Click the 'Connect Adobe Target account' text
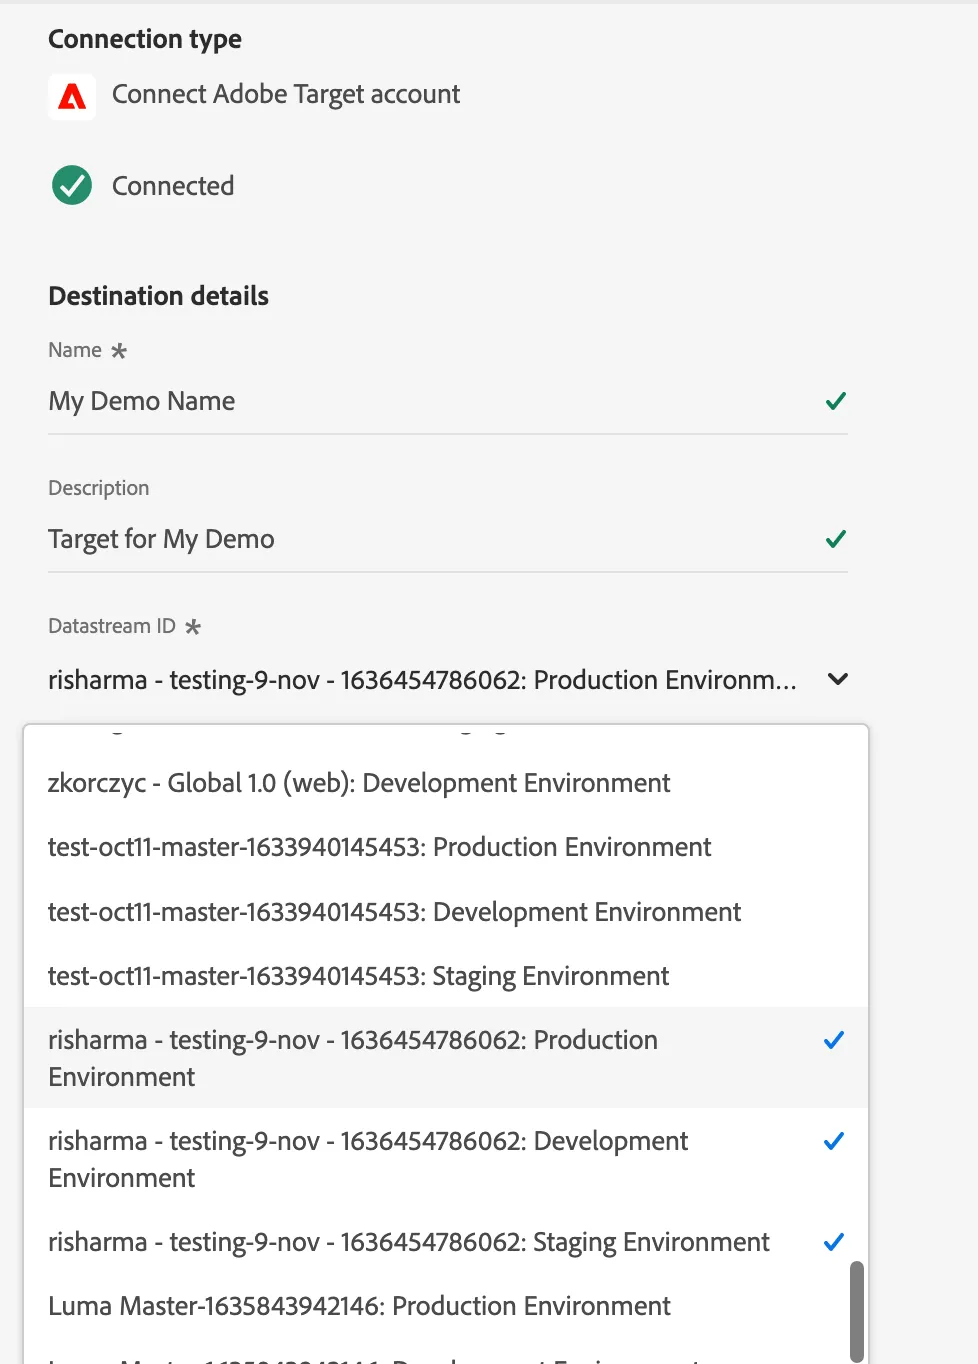 pos(286,95)
